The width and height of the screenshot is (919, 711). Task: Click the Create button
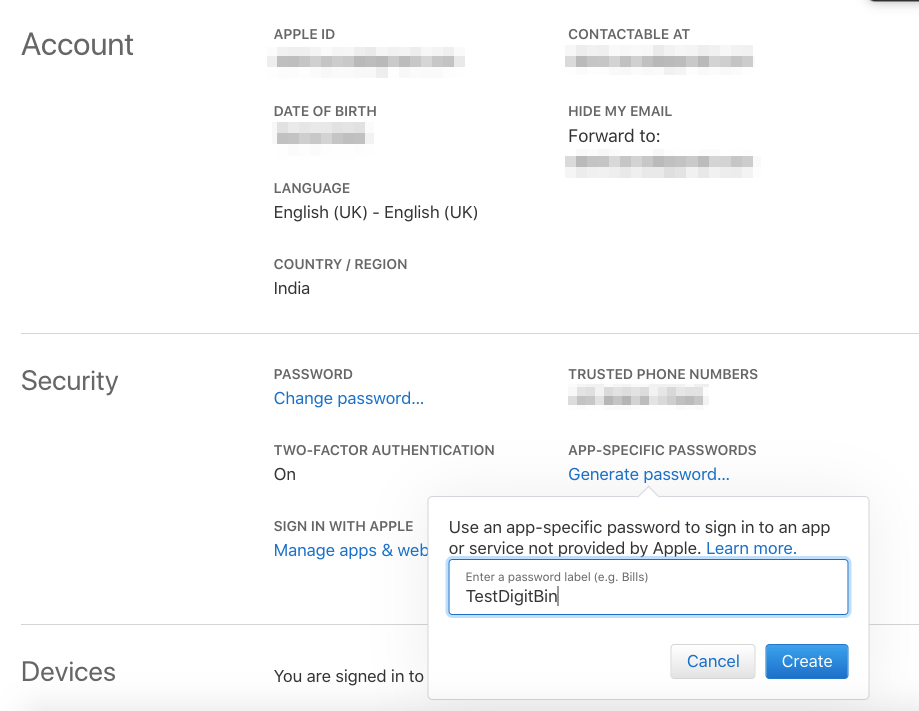(x=806, y=661)
